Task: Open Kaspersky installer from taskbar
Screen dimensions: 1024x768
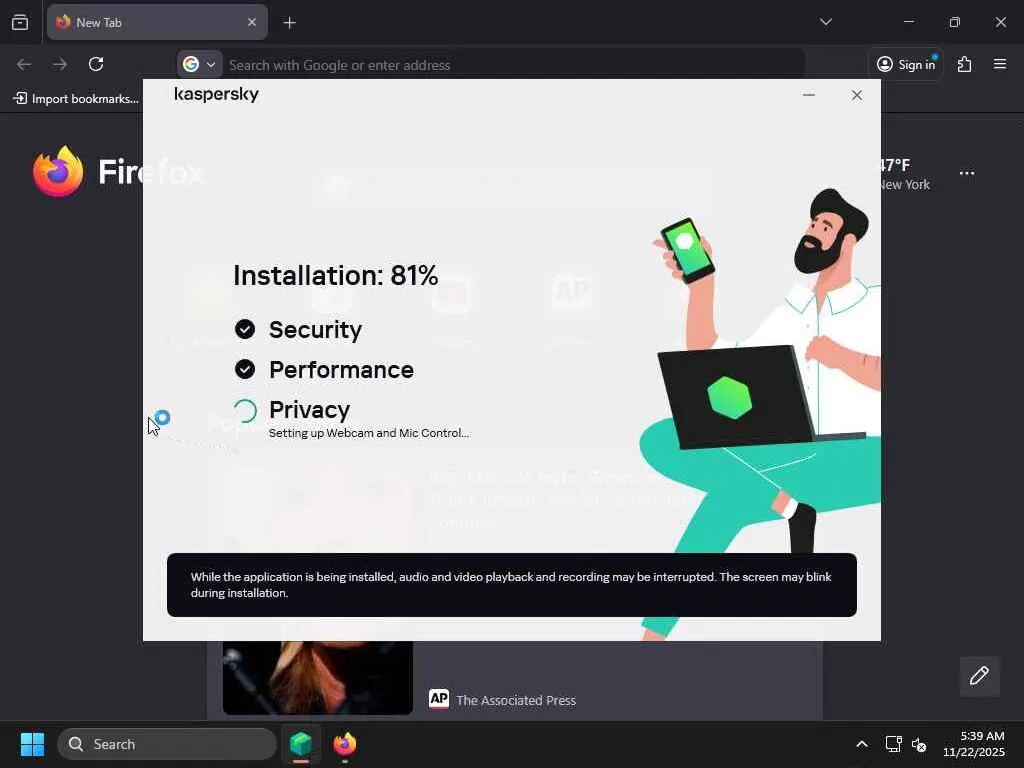Action: click(x=301, y=744)
